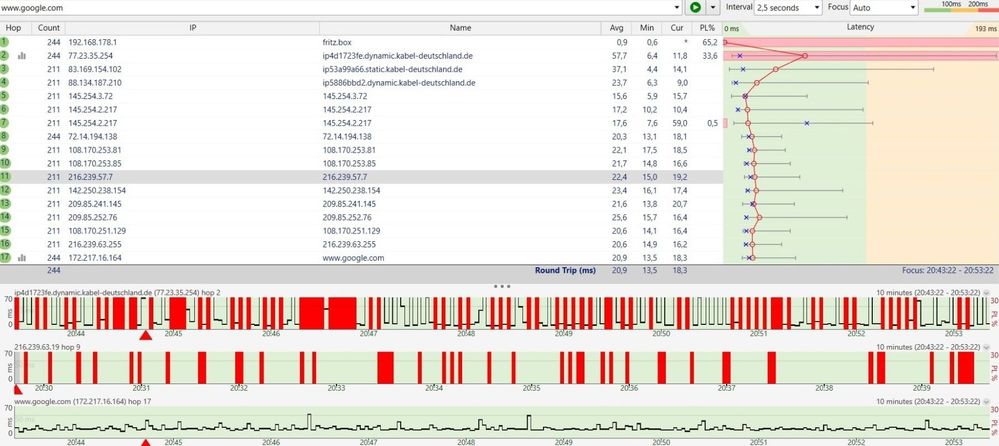This screenshot has height=446, width=999.
Task: Click the hop 14 green number icon
Action: pyautogui.click(x=5, y=216)
